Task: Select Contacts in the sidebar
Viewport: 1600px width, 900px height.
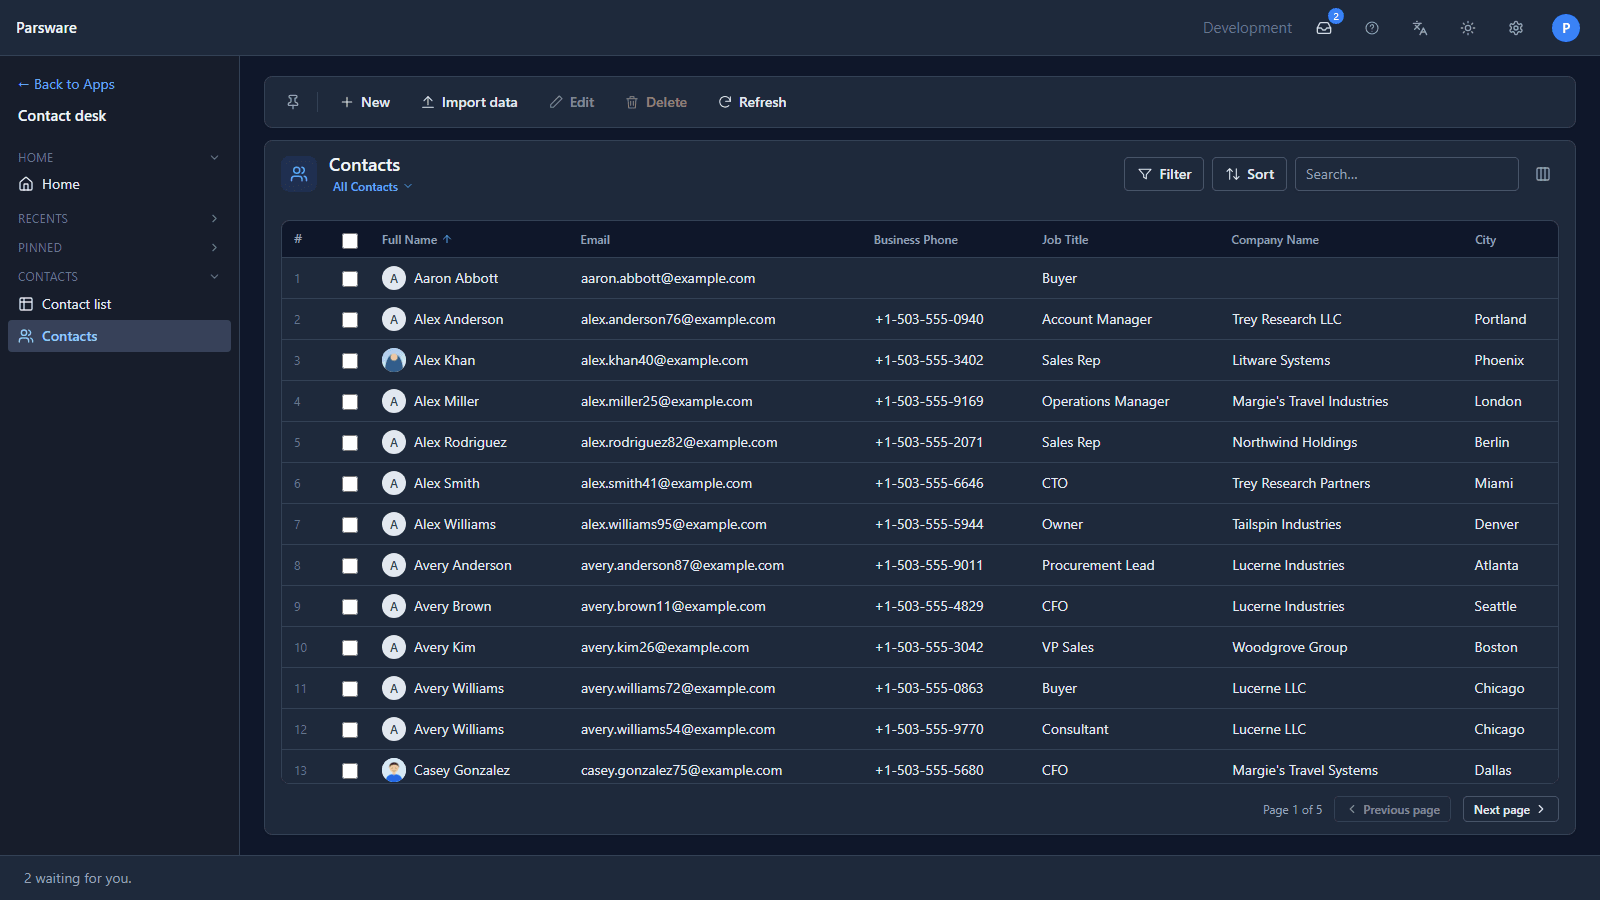Action: 119,336
